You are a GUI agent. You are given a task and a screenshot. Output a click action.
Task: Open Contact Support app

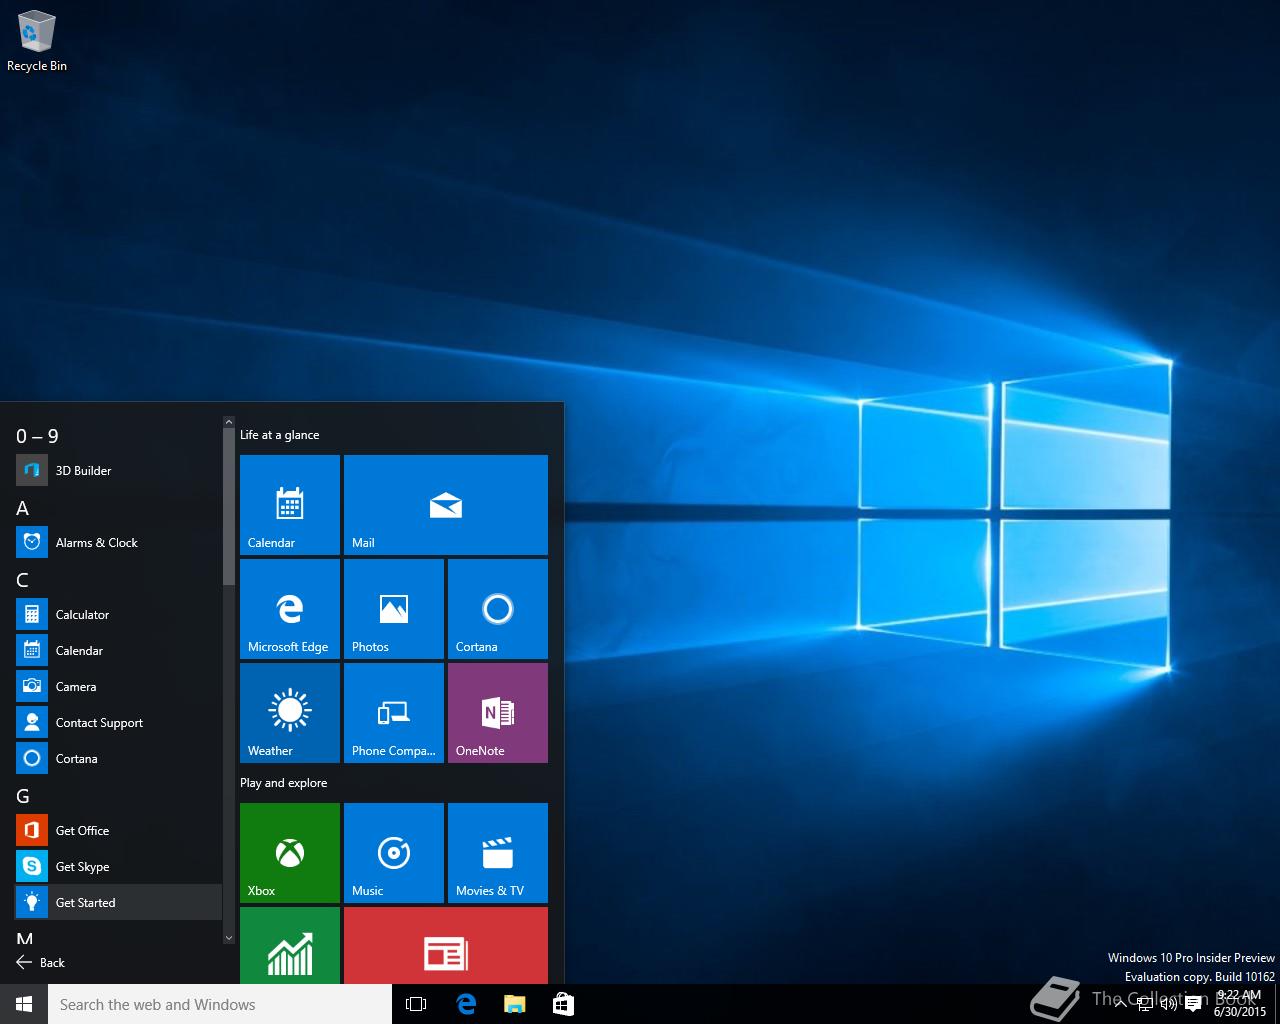point(118,722)
